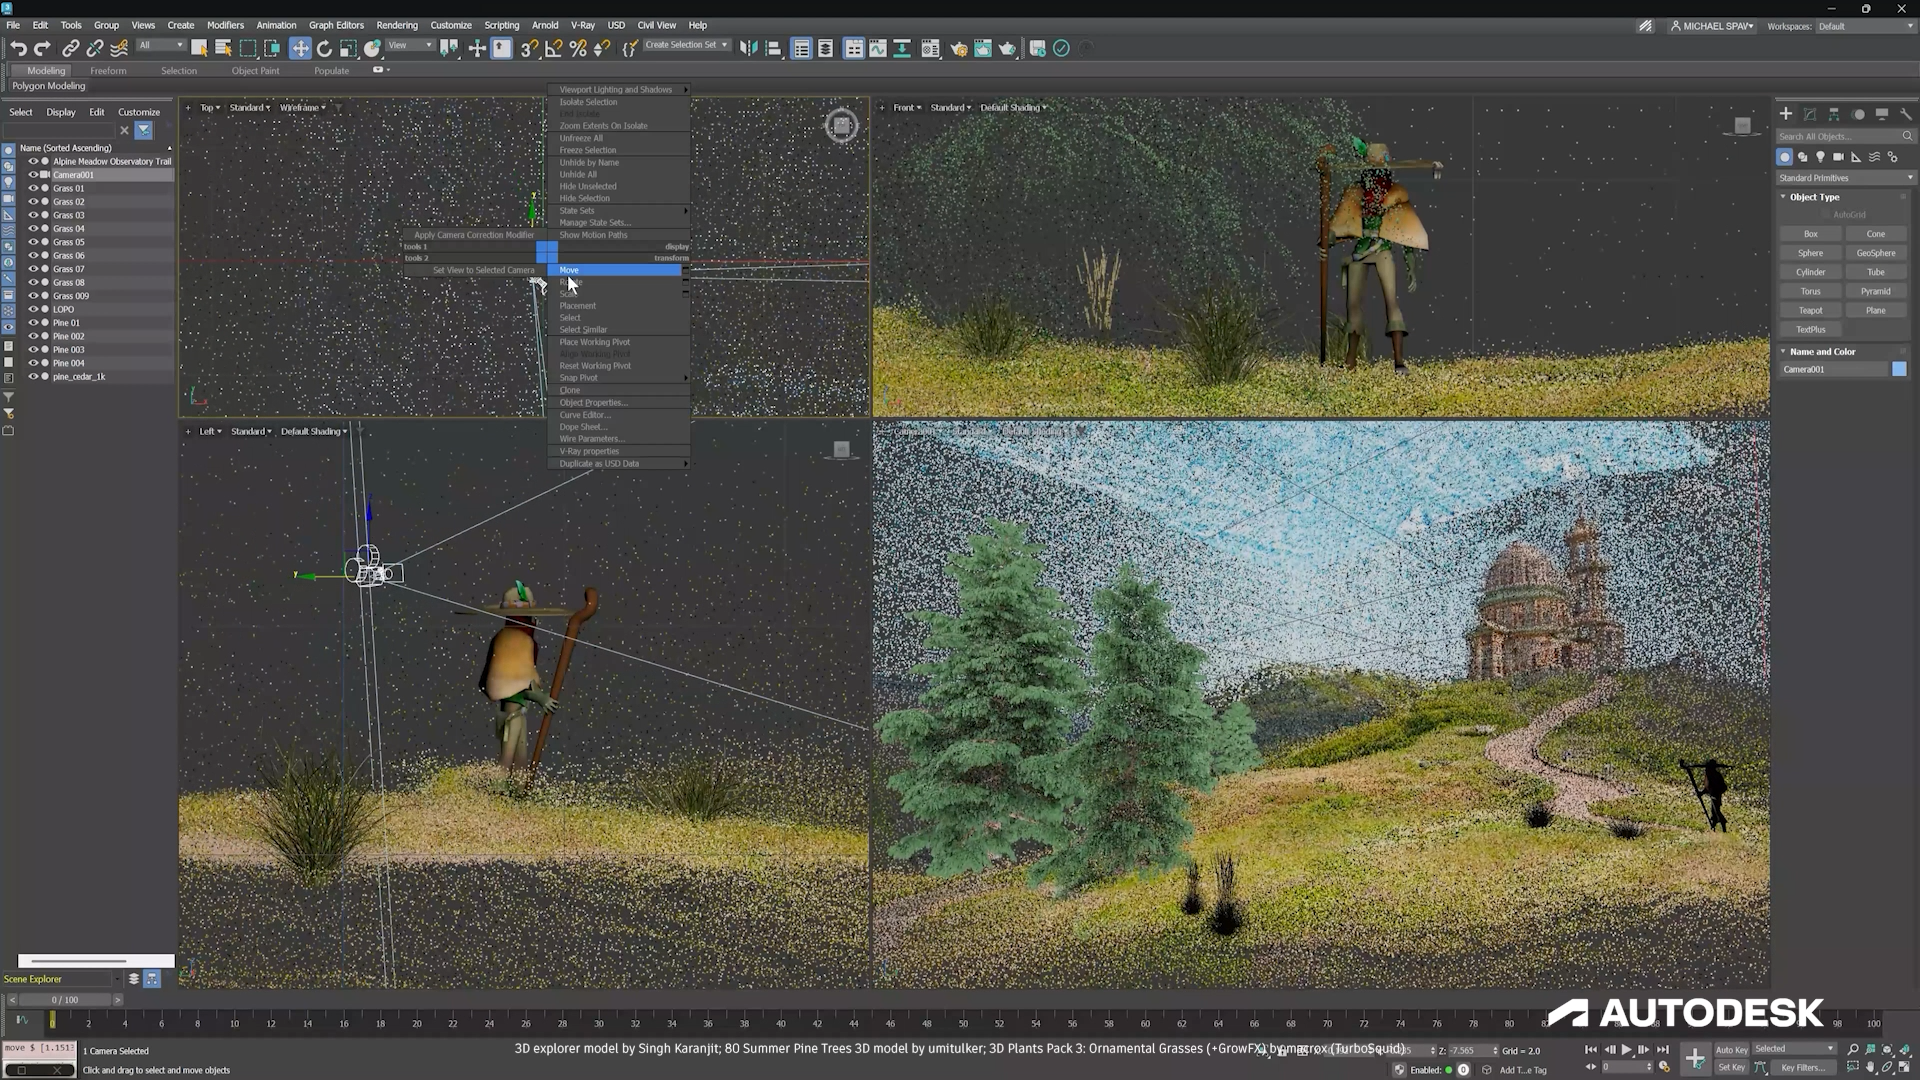Open the Modifiers menu
1920x1080 pixels.
[225, 25]
